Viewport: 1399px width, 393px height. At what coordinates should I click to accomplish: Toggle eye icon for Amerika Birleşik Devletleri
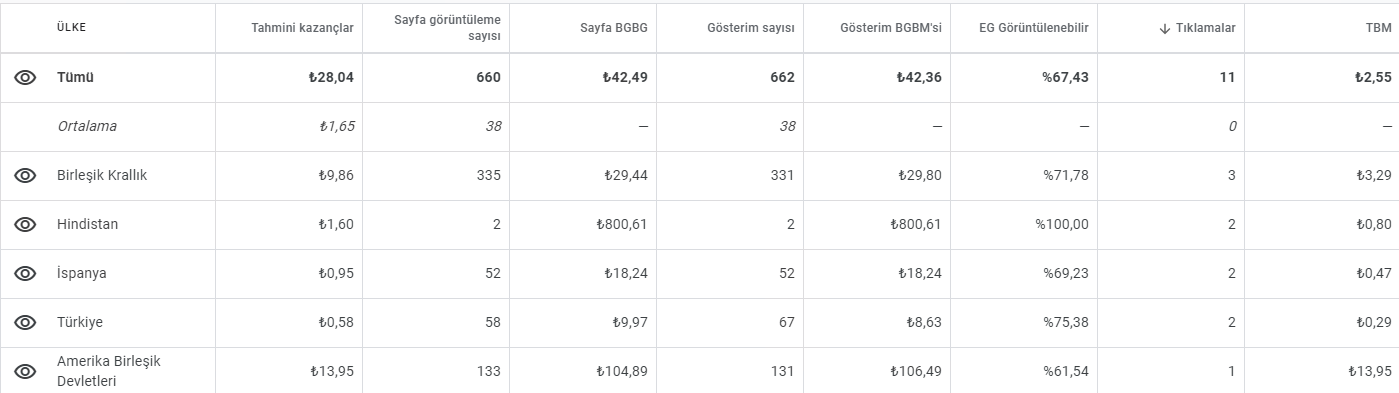click(x=25, y=372)
